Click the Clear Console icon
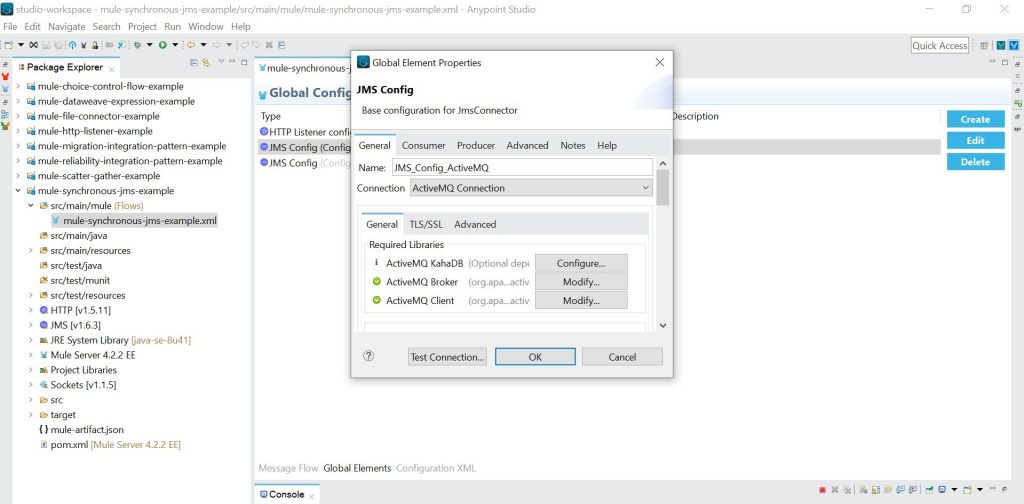 (864, 490)
